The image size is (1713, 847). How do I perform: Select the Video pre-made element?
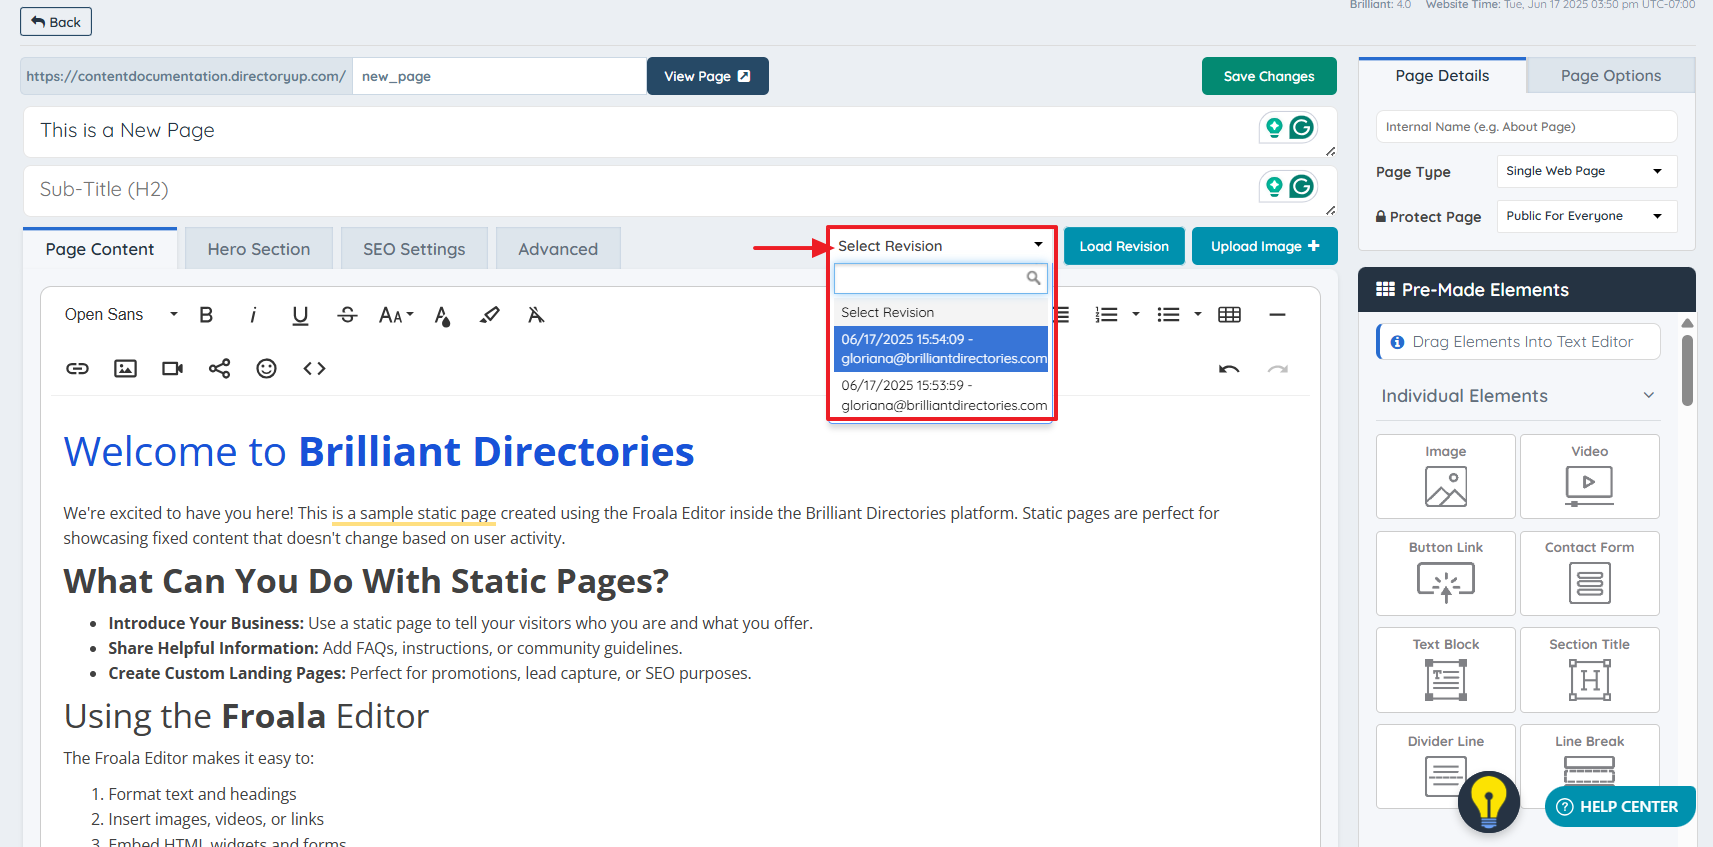point(1590,476)
